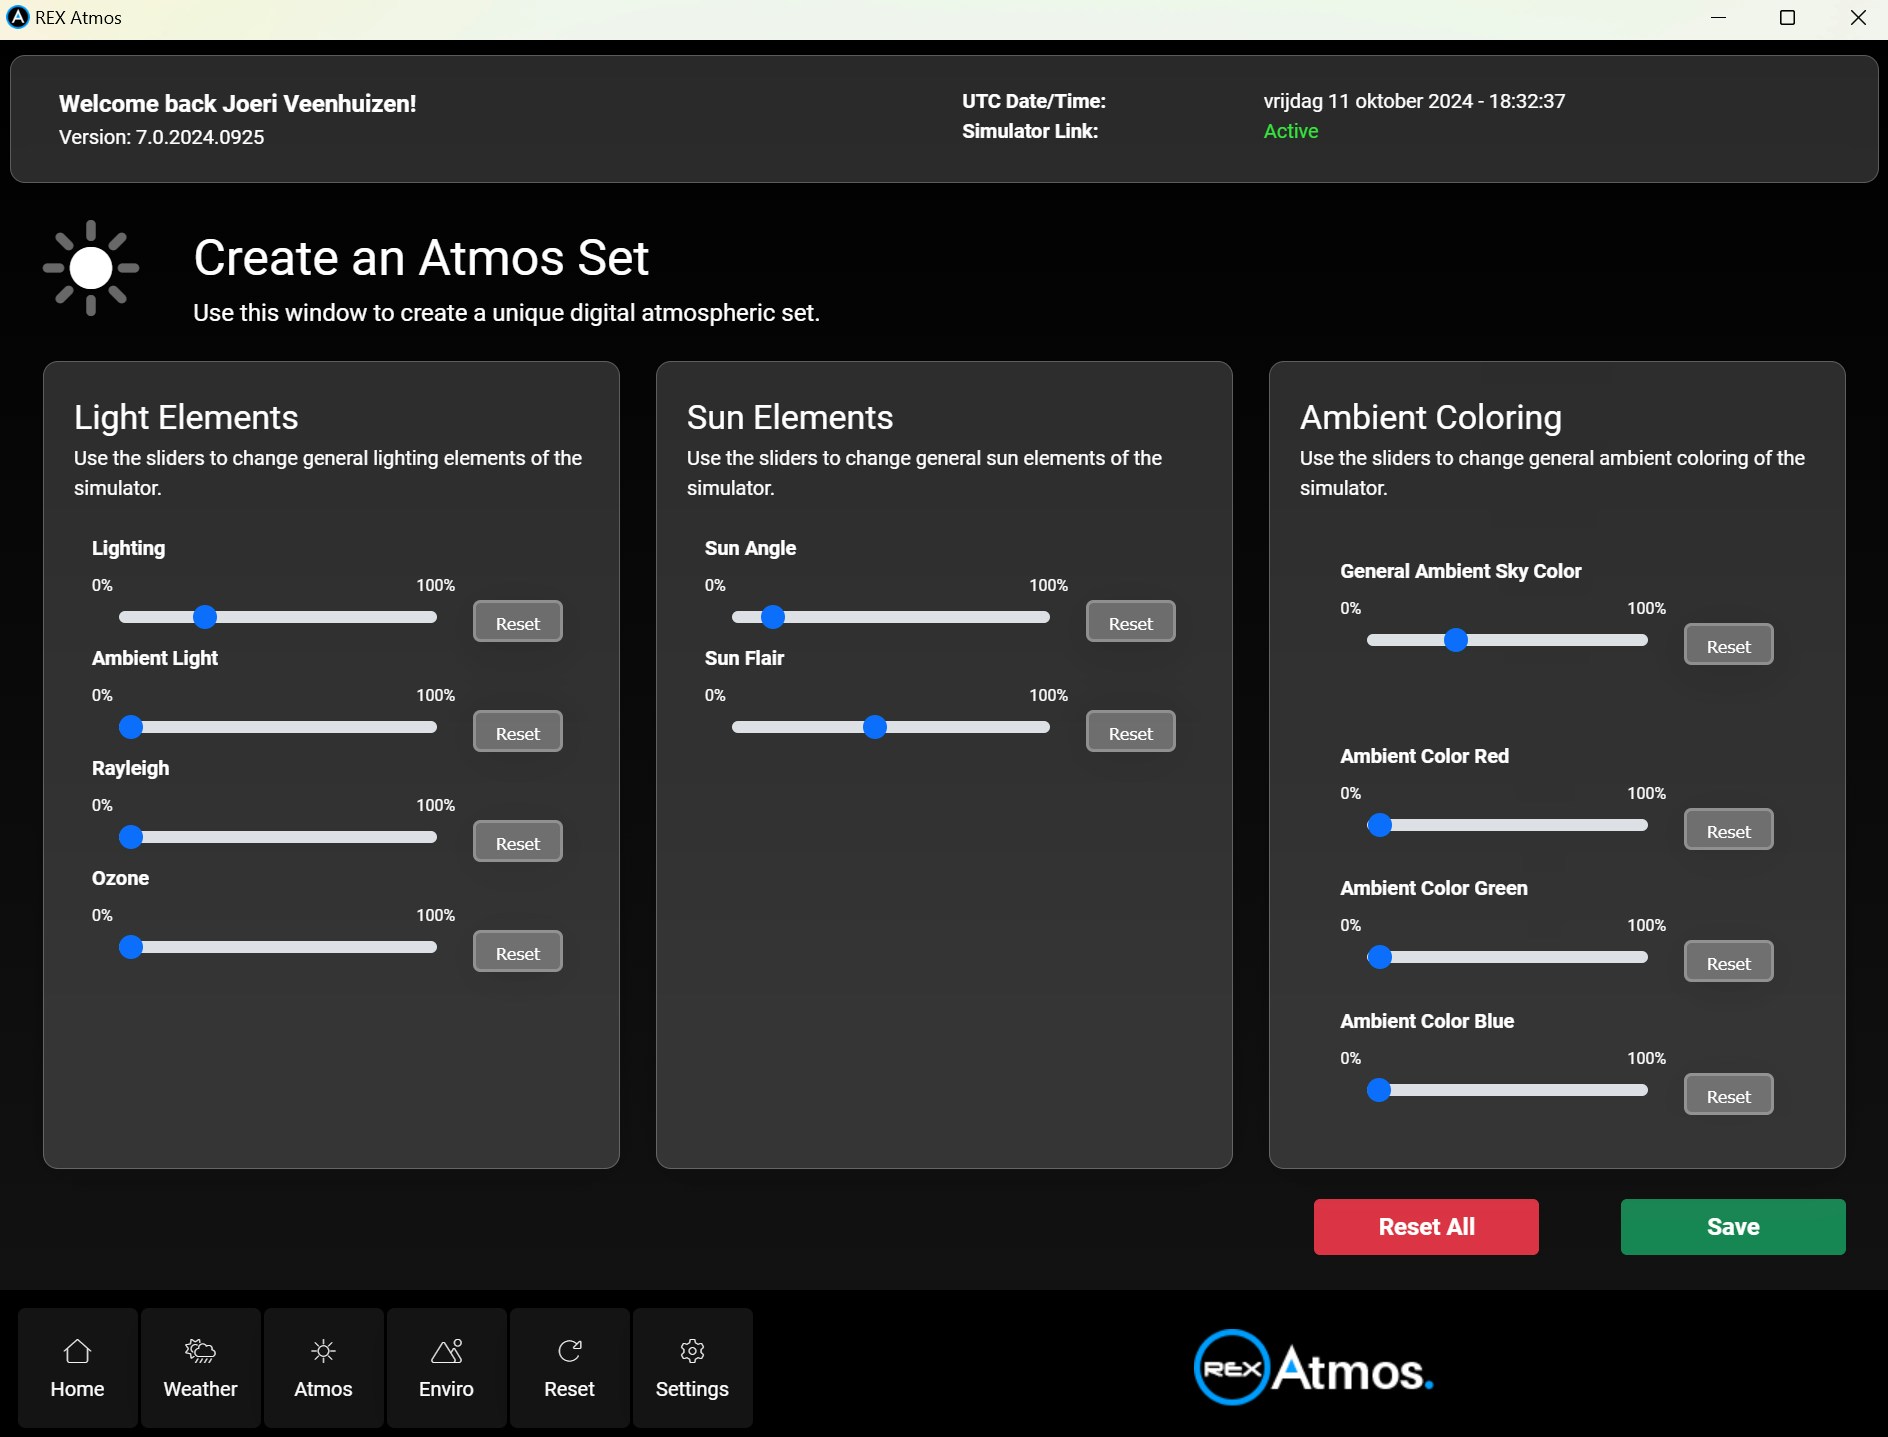Click the Ozone slider track

pyautogui.click(x=290, y=947)
